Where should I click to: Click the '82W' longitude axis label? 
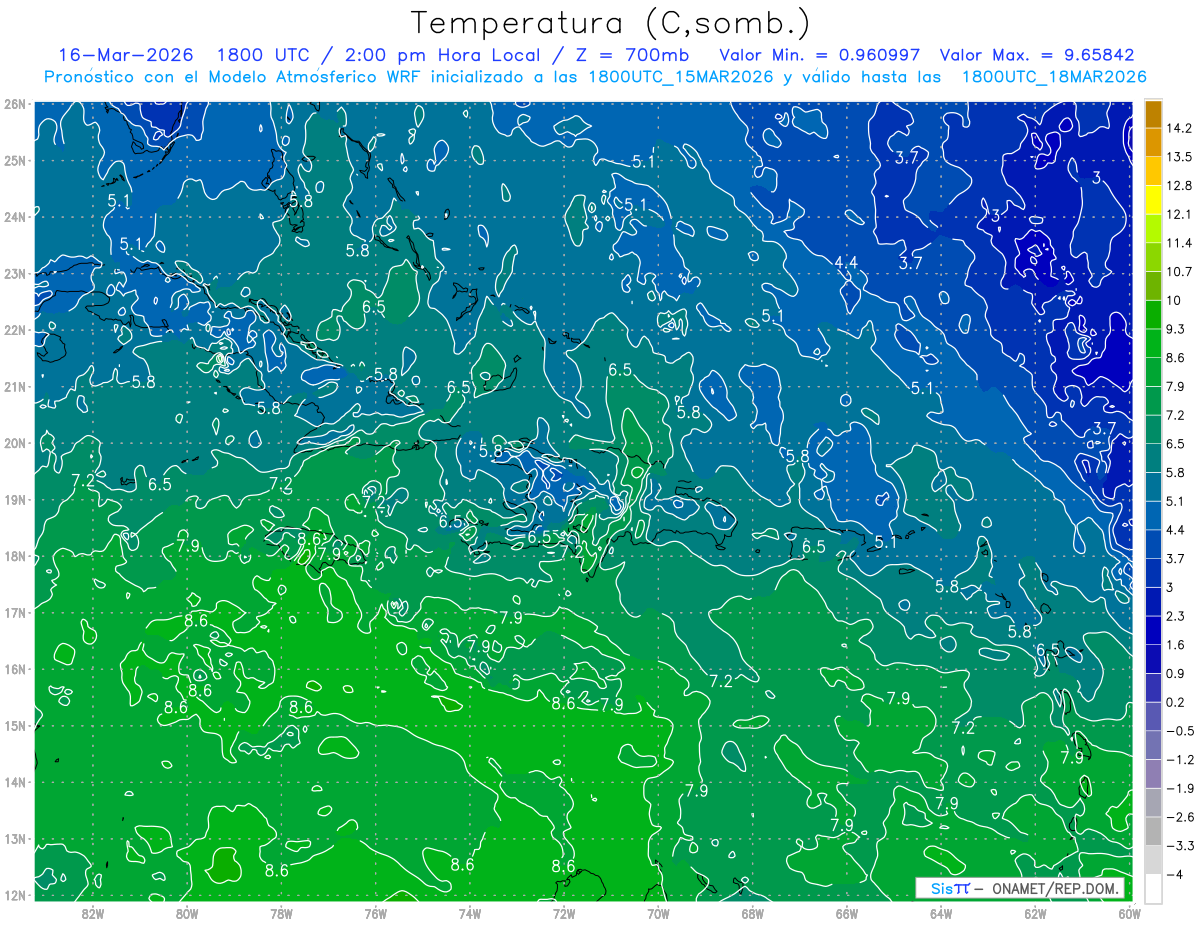[93, 914]
